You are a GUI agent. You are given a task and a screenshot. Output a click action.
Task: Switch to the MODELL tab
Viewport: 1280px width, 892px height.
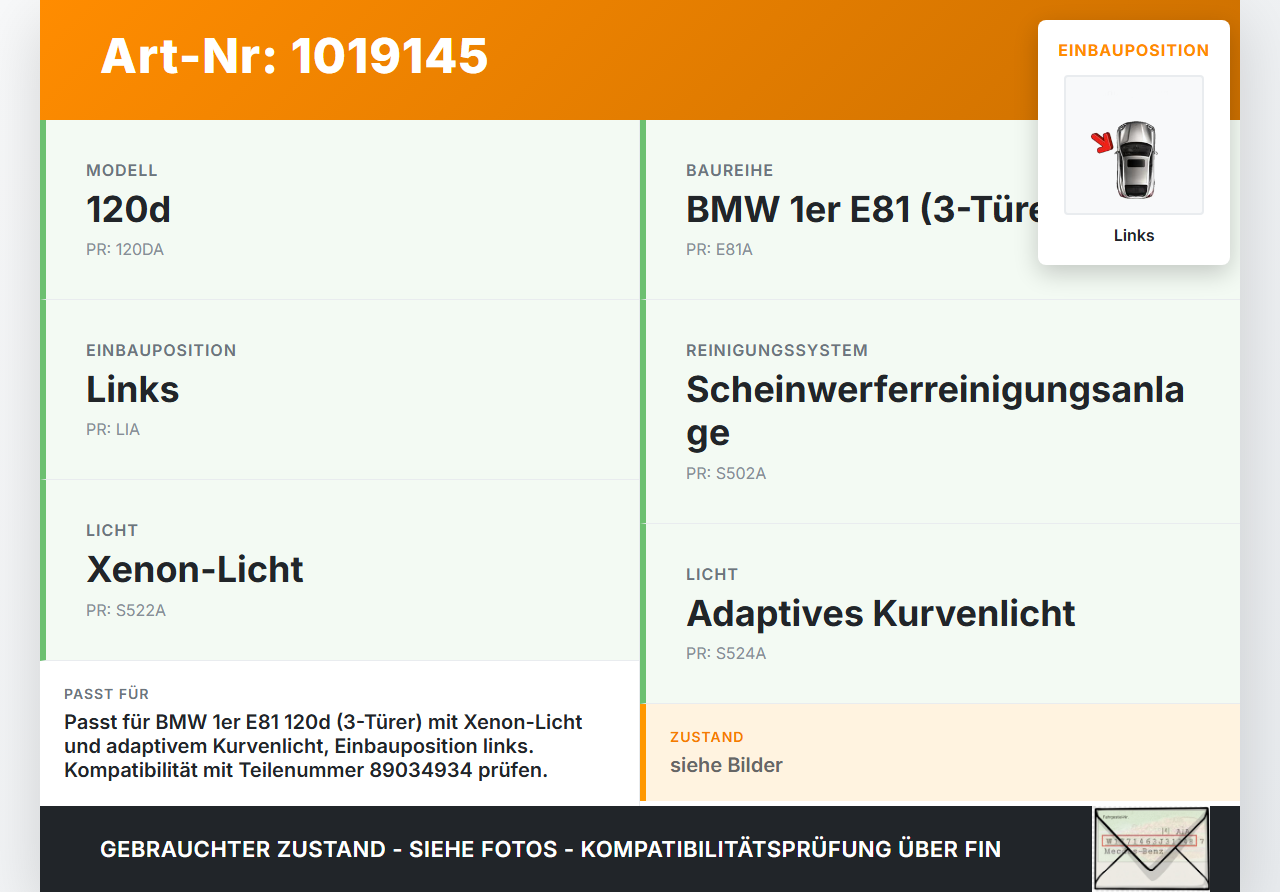(x=122, y=170)
